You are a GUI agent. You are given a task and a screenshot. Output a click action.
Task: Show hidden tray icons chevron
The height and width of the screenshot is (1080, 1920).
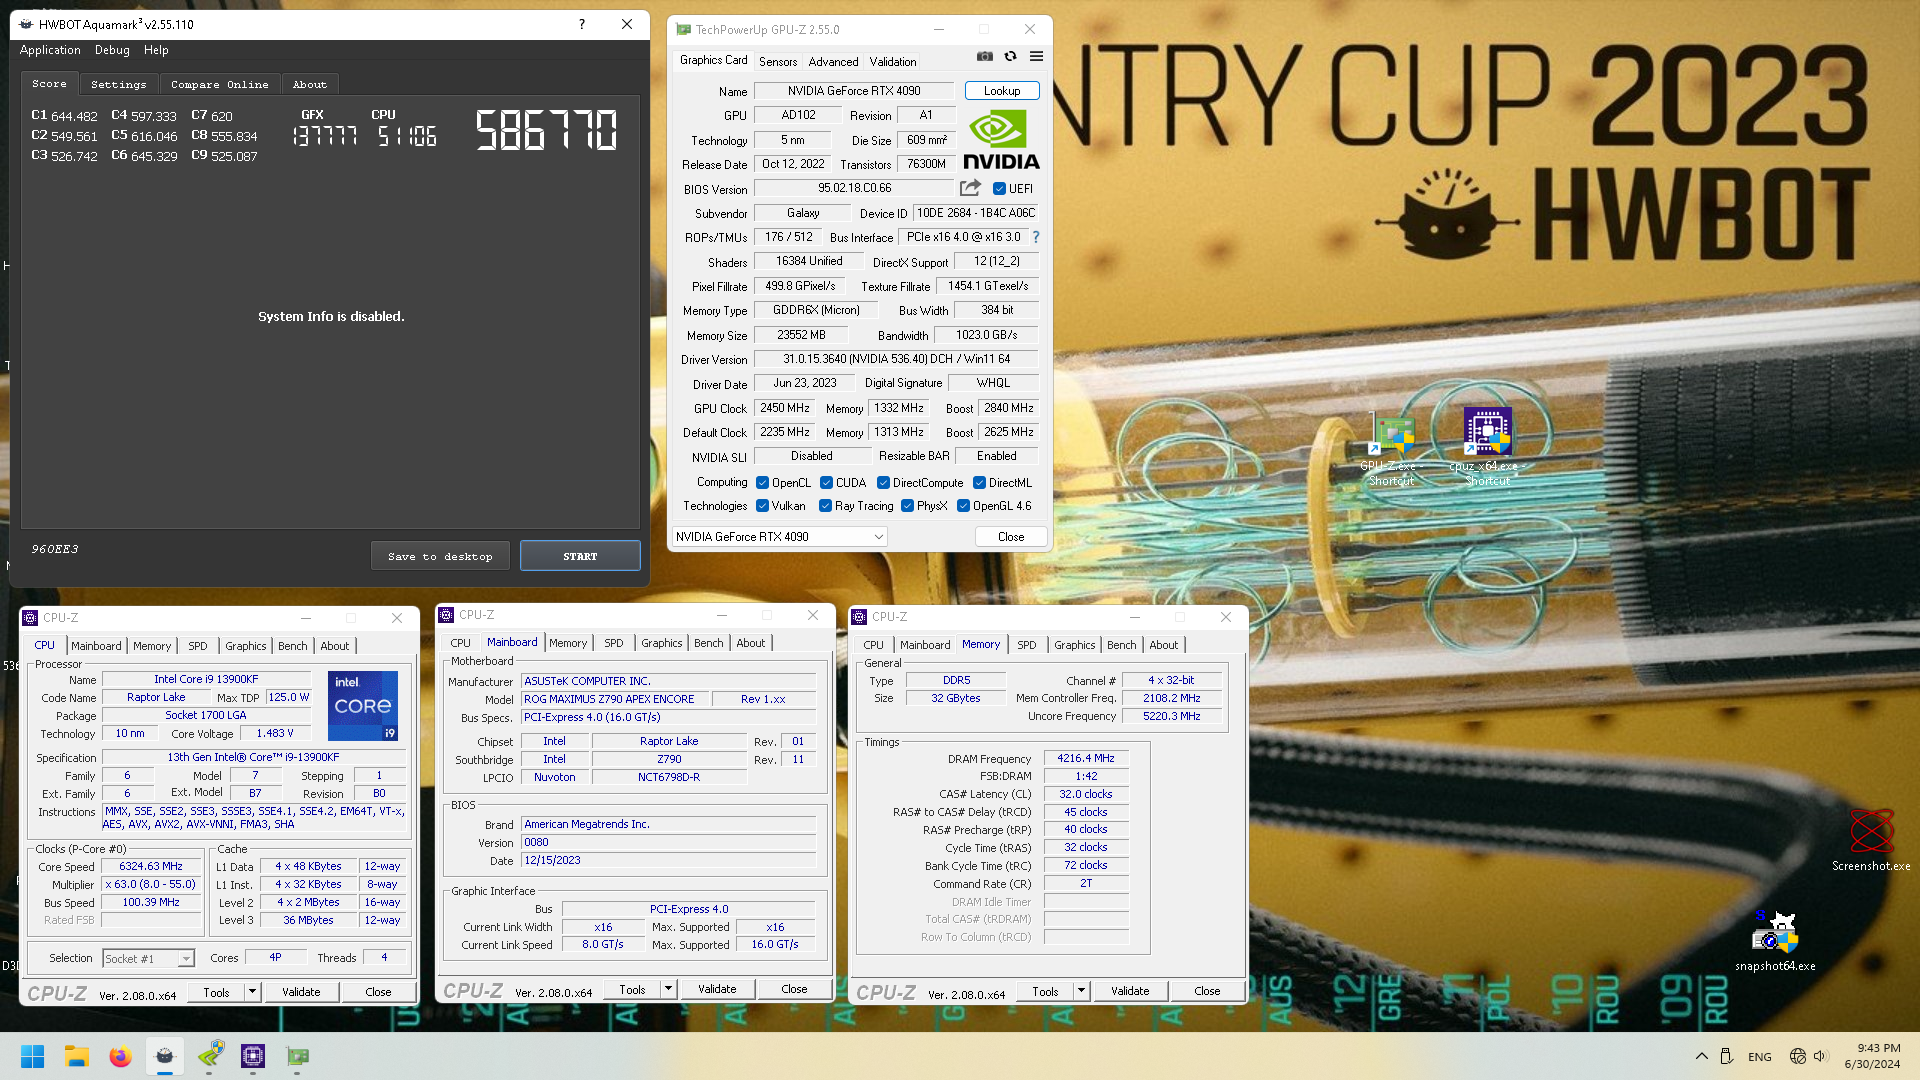click(1701, 1056)
